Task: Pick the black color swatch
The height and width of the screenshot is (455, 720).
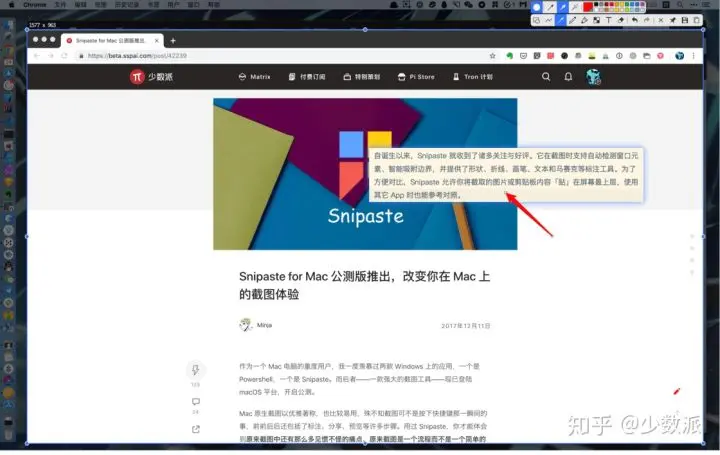Action: click(596, 4)
